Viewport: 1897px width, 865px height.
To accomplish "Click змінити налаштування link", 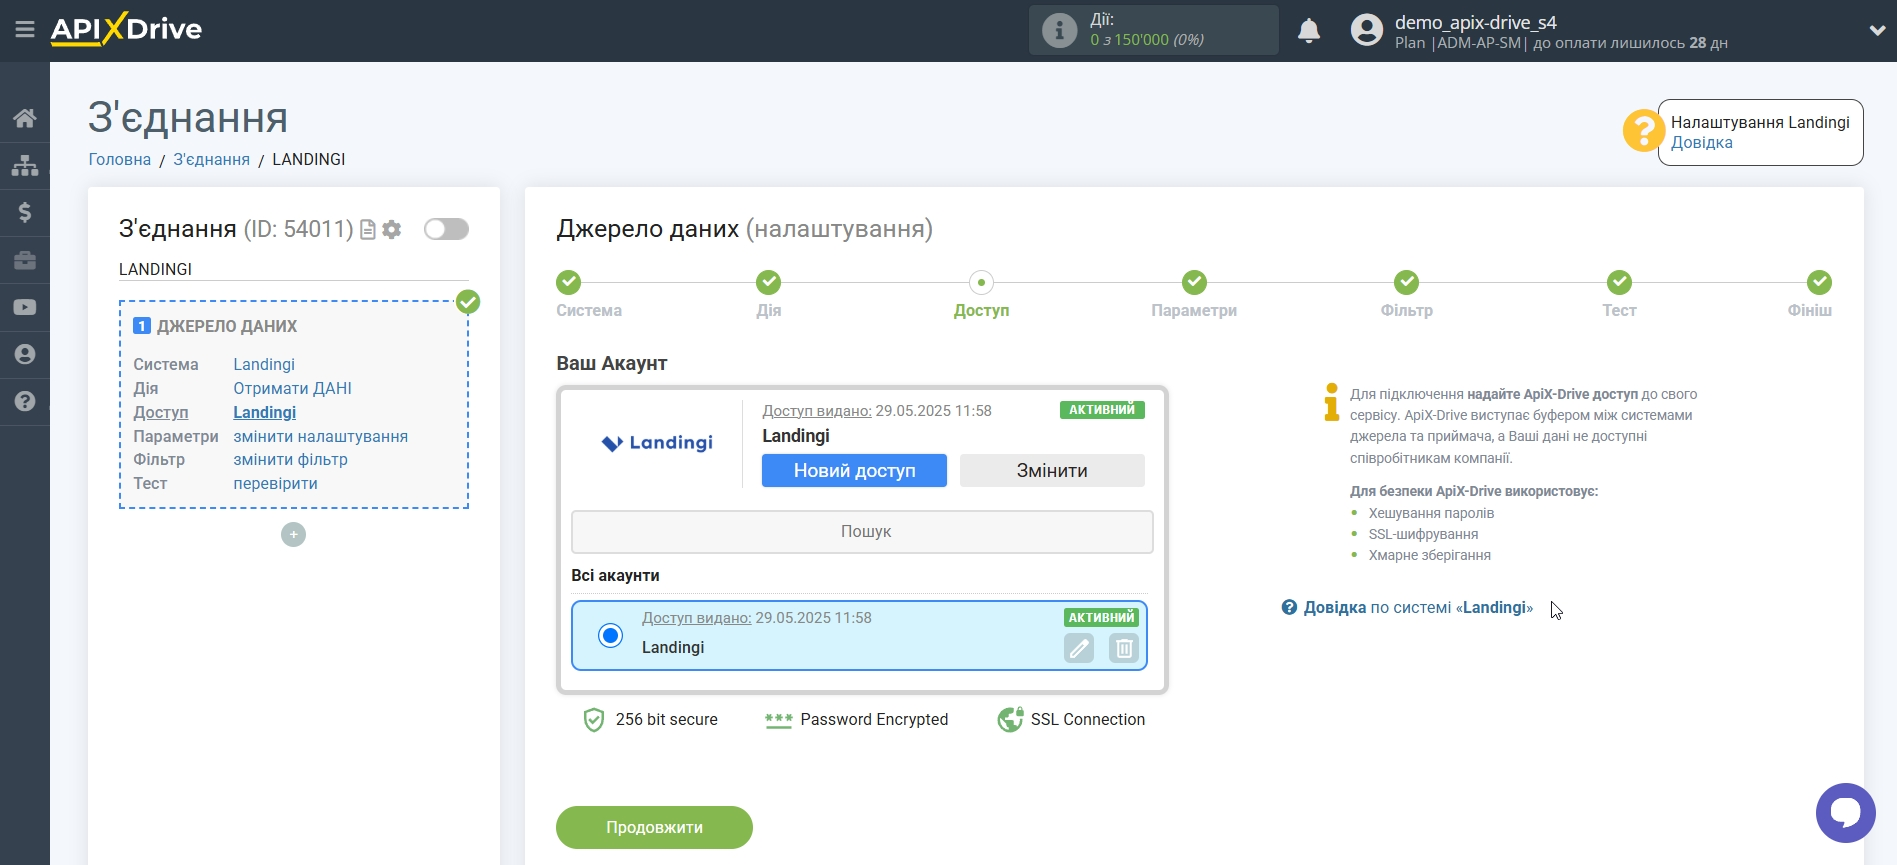I will (320, 436).
